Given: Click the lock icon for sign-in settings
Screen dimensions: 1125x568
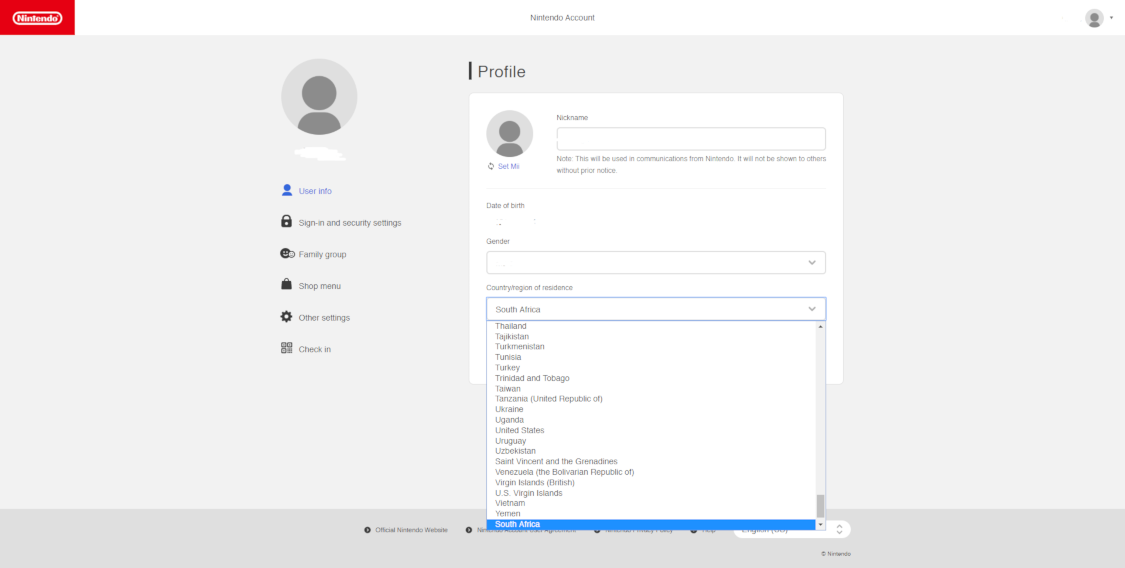Looking at the screenshot, I should coord(286,222).
